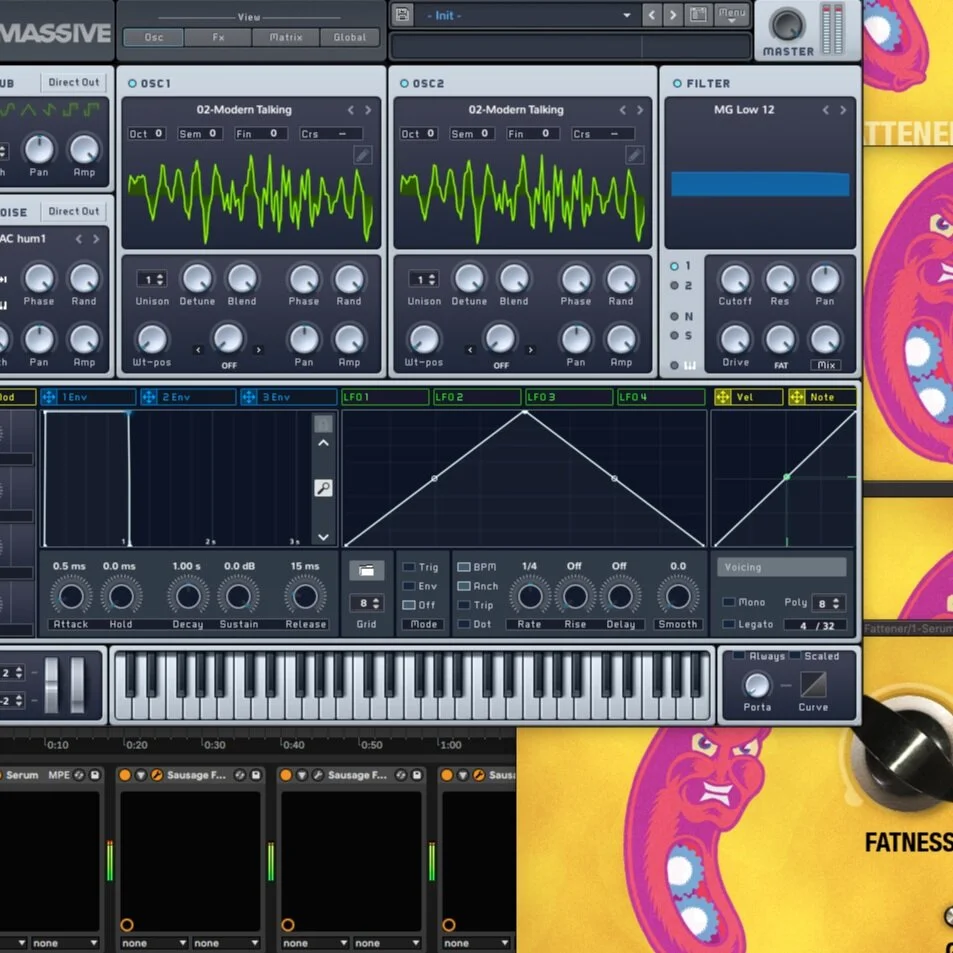
Task: Select previous filter type arrow
Action: coord(825,110)
